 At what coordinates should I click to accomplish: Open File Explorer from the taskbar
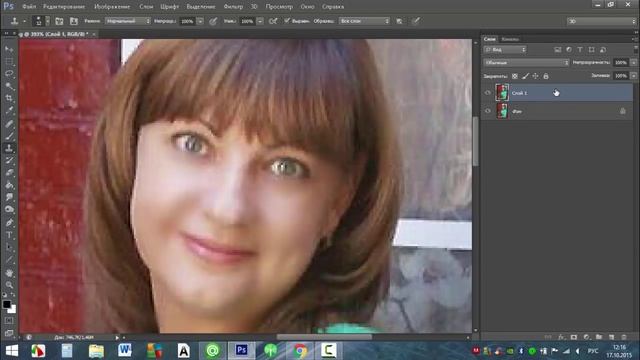(96, 351)
